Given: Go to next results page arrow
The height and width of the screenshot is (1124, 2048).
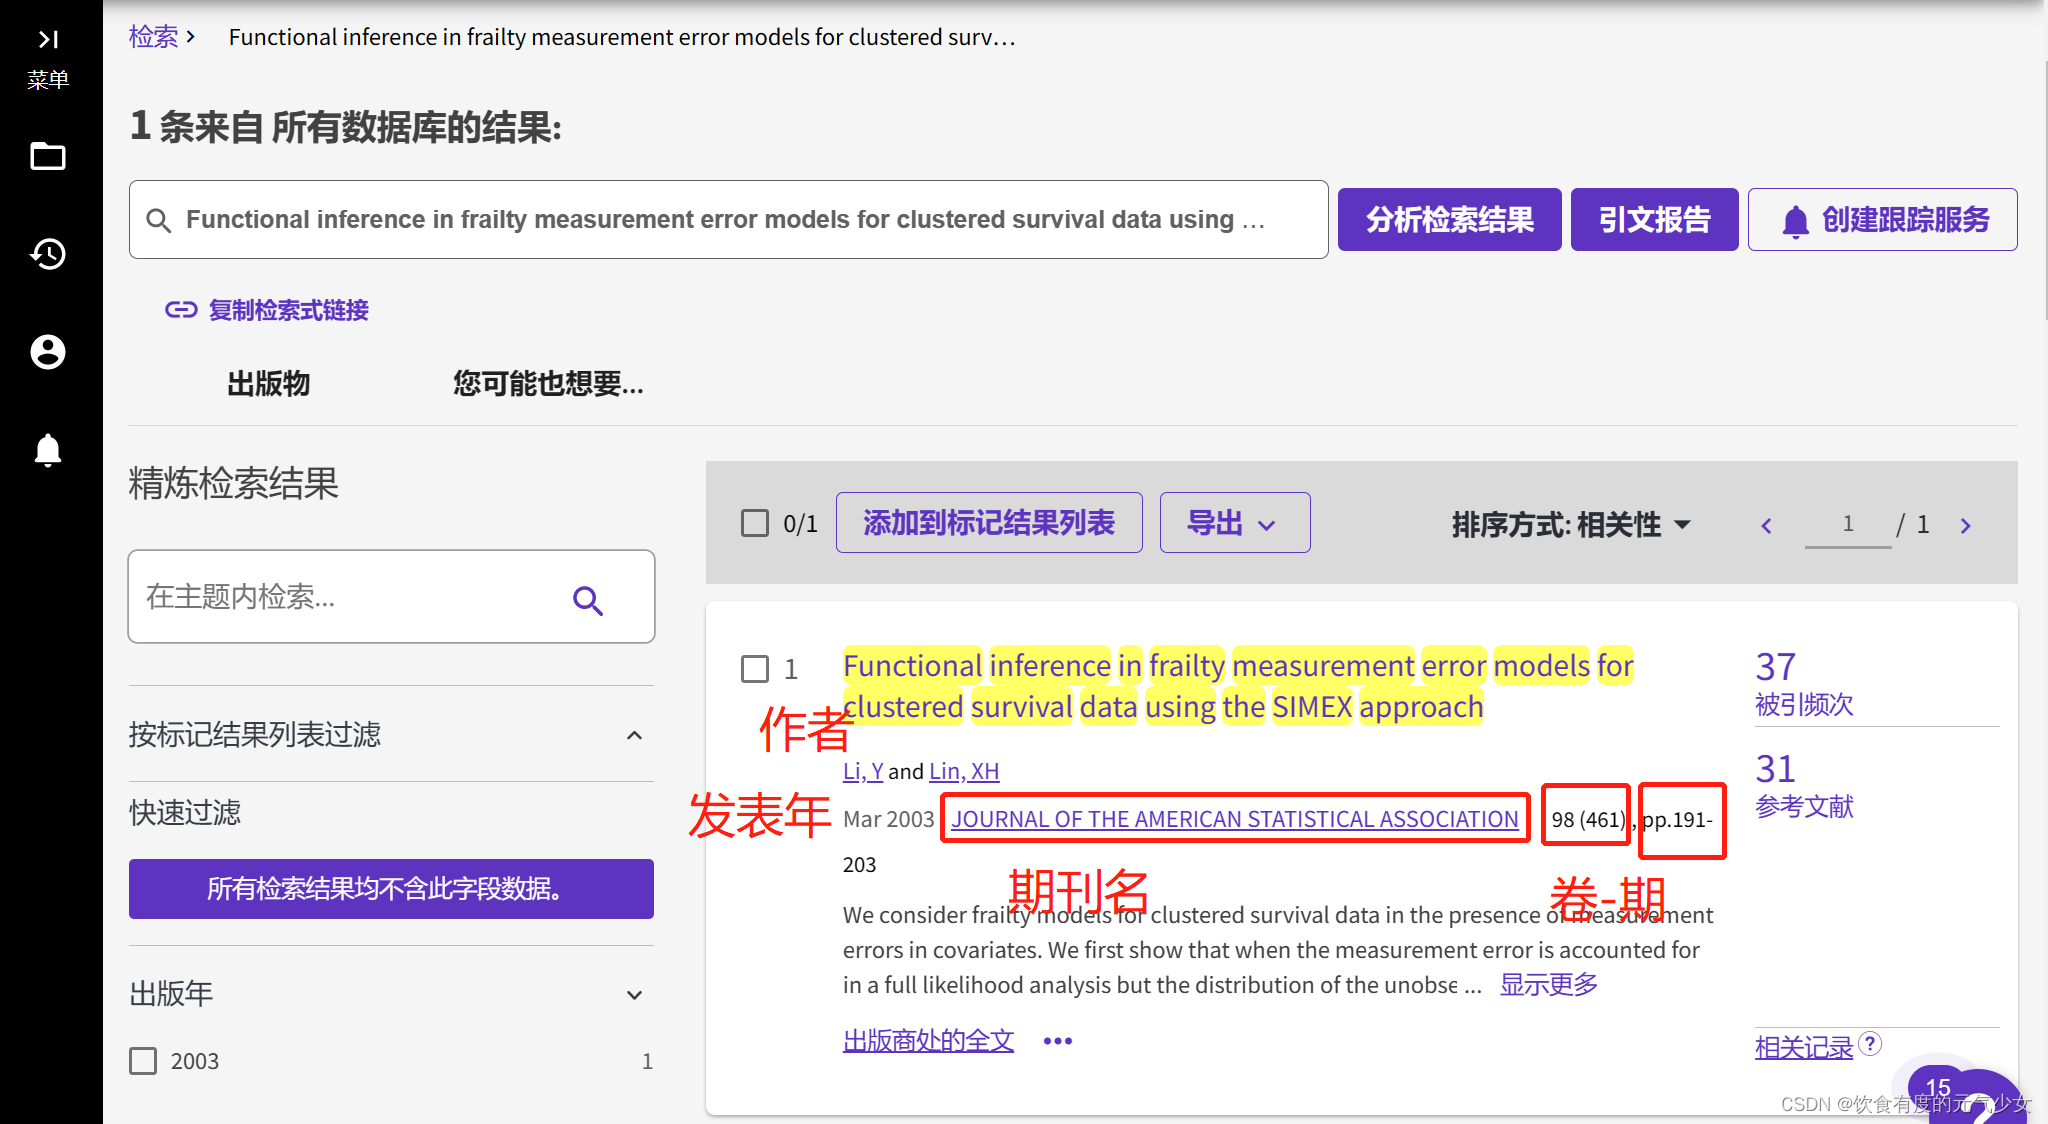Looking at the screenshot, I should [1965, 525].
